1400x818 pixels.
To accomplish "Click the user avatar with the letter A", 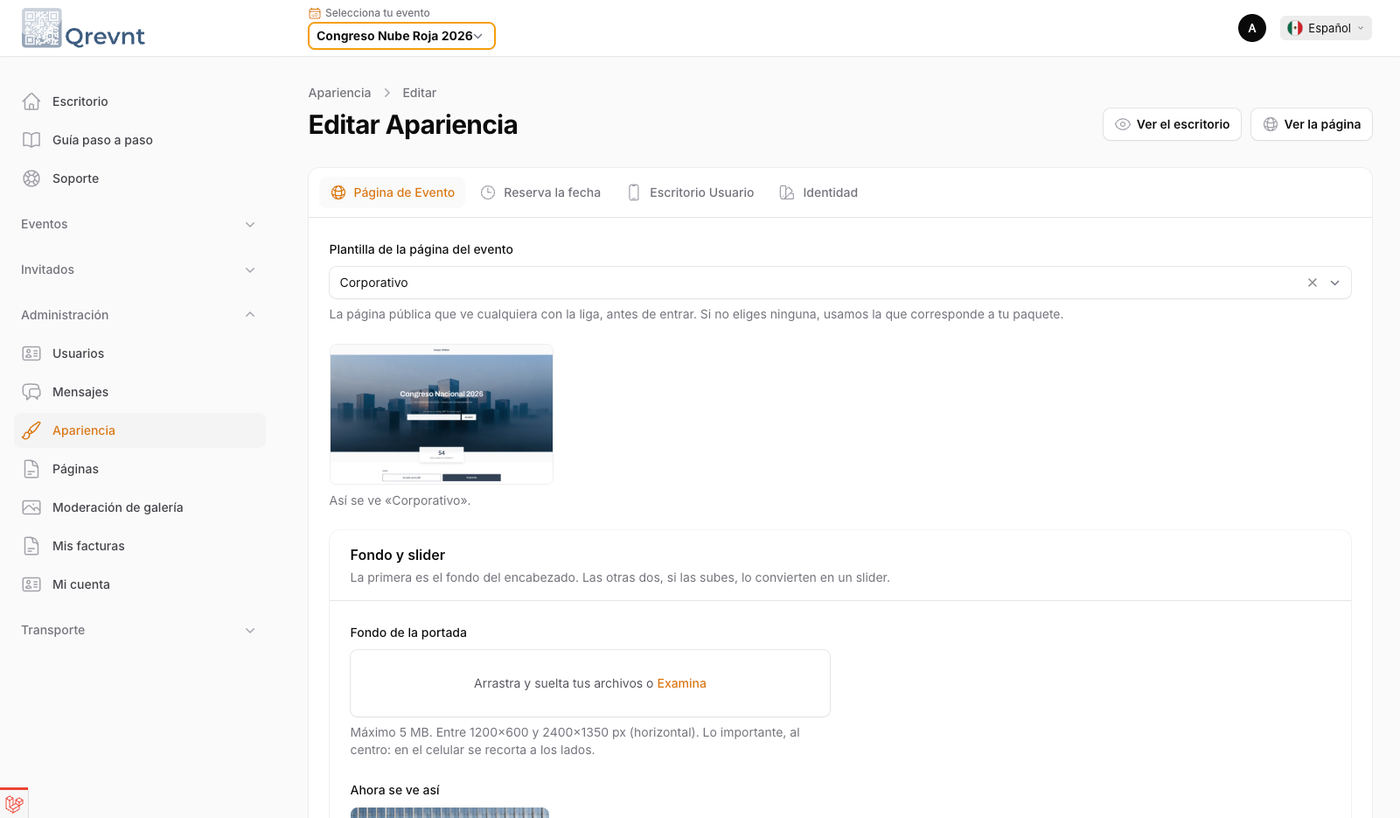I will pos(1252,28).
